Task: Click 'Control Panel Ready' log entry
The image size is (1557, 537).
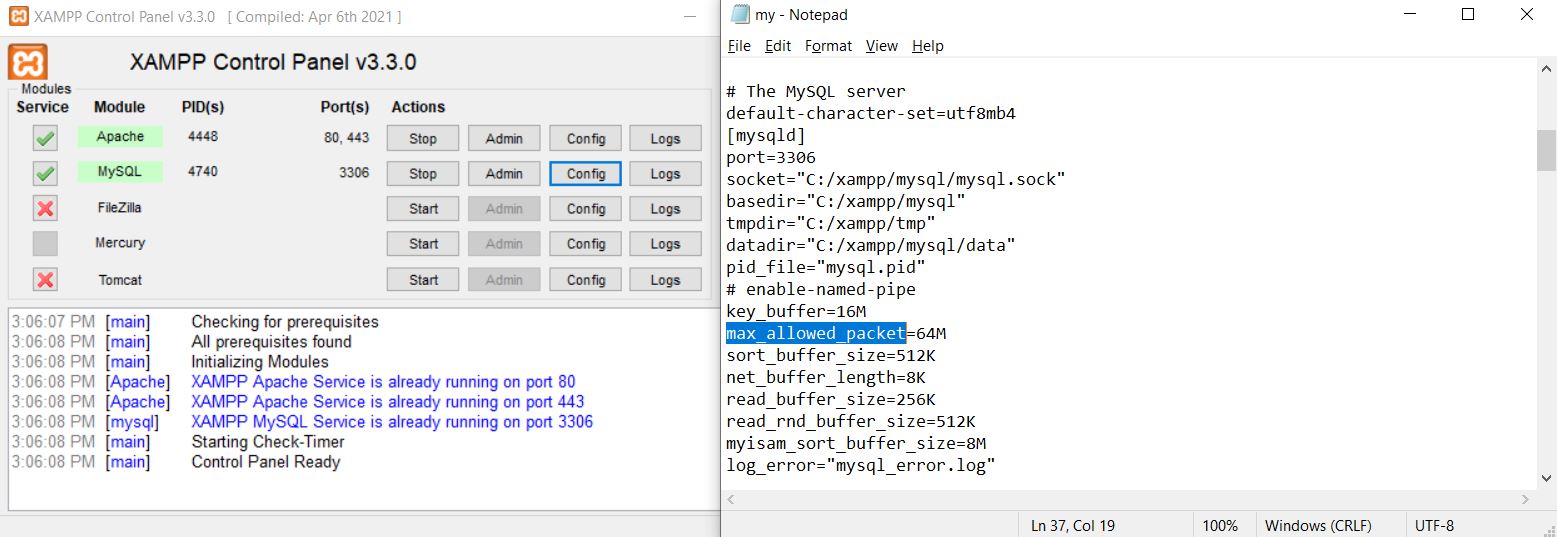Action: click(x=266, y=462)
